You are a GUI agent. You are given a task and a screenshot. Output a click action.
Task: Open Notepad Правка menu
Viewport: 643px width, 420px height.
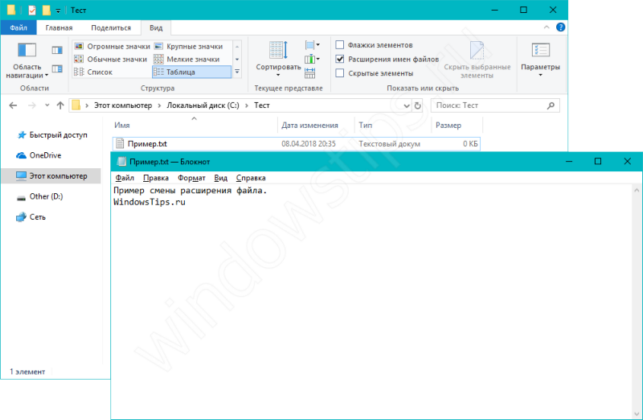(156, 178)
